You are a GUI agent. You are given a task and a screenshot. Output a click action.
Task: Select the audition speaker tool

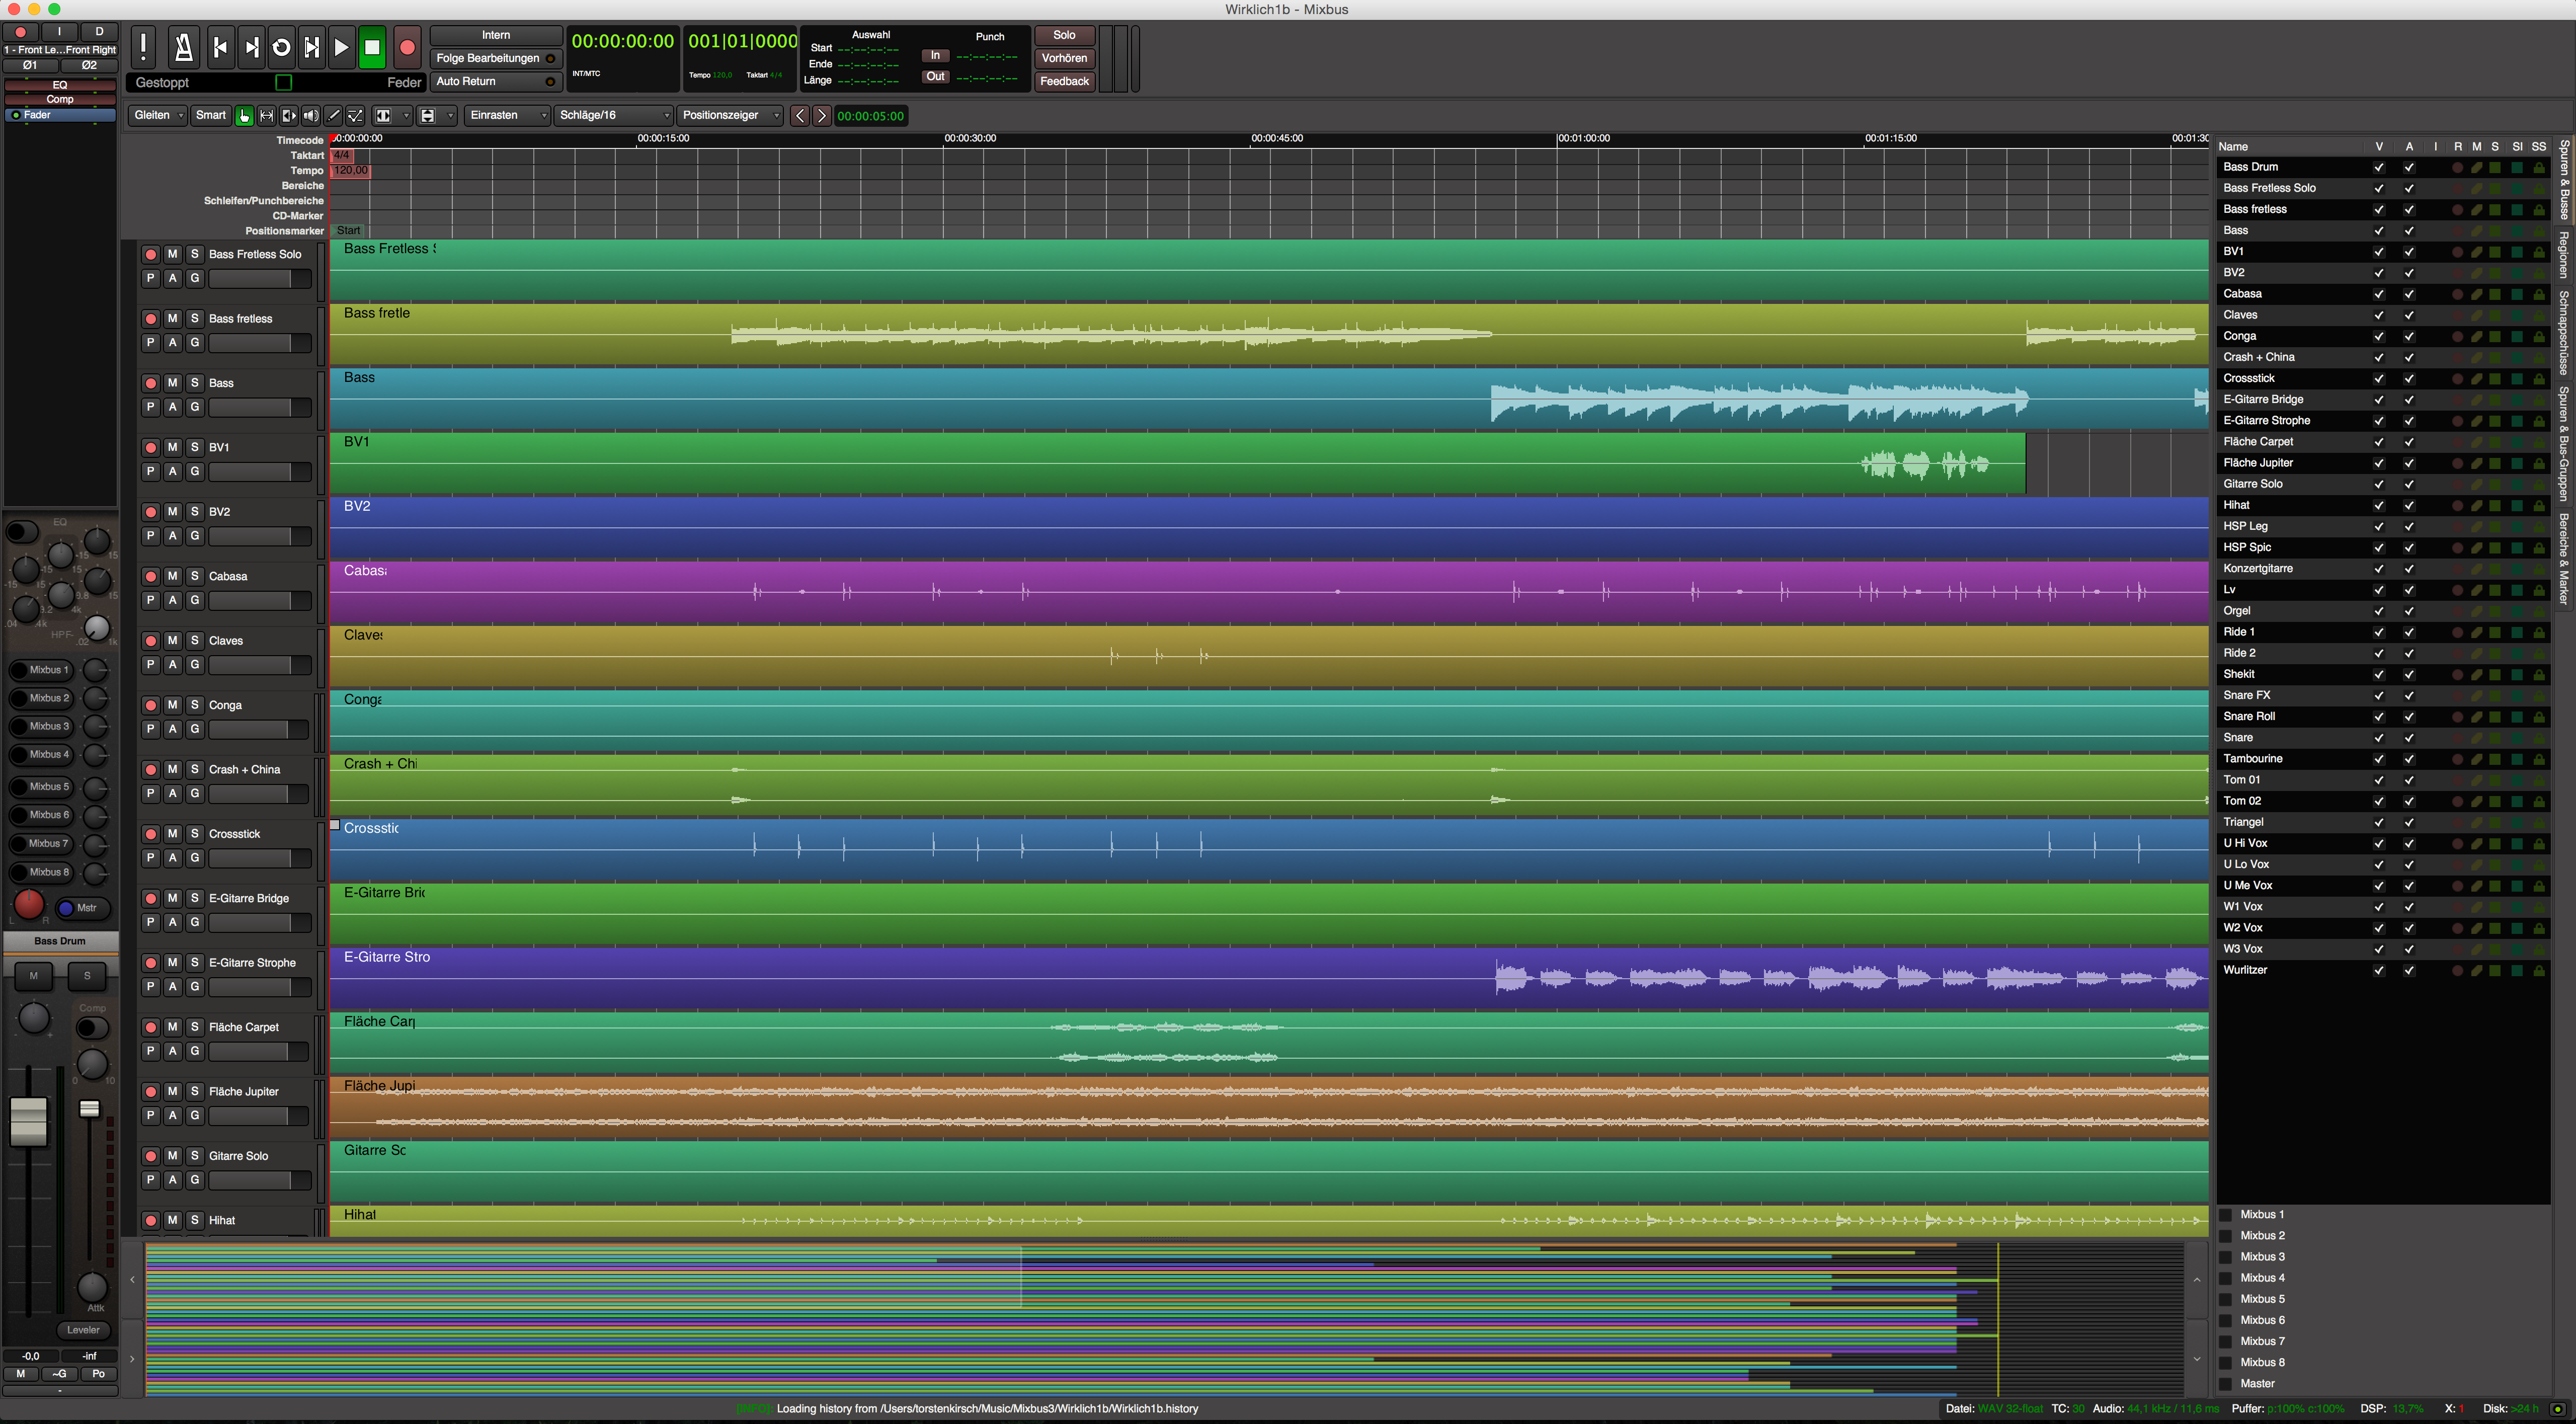tap(311, 116)
